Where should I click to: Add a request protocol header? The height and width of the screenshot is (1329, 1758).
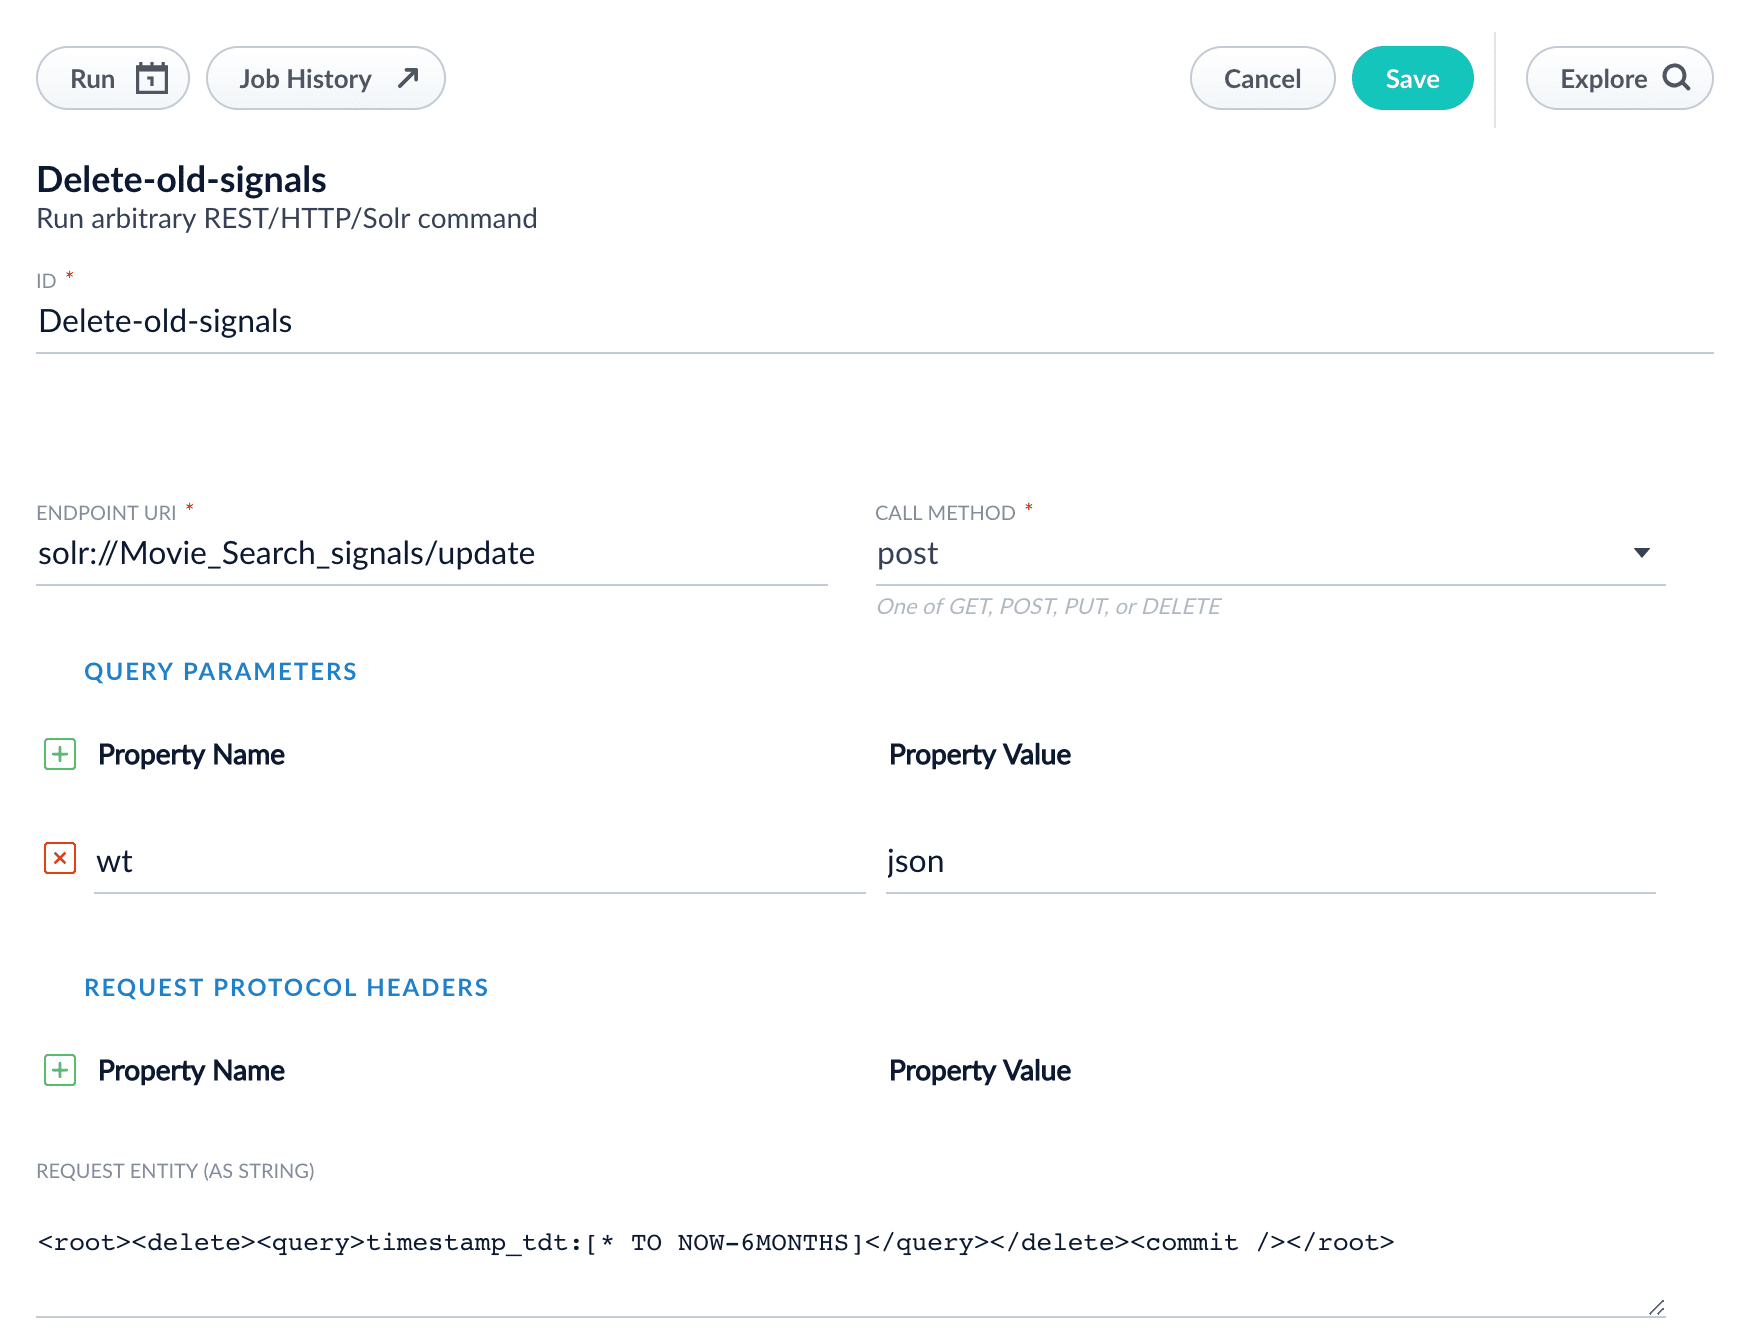point(60,1070)
